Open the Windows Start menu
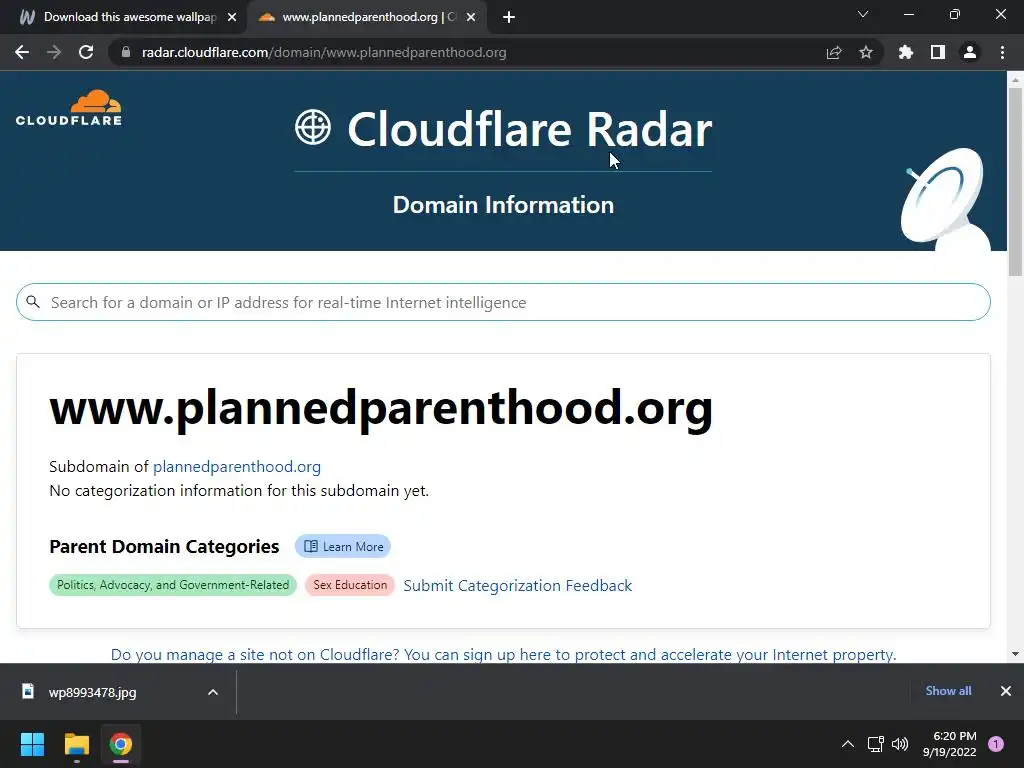This screenshot has width=1024, height=768. (x=32, y=744)
